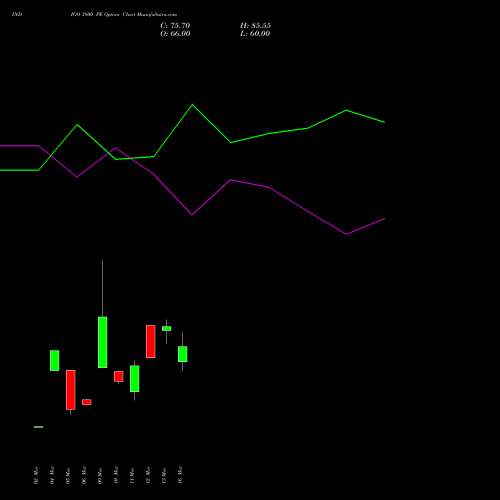Click the close price value C: 75.70
The width and height of the screenshot is (500, 500).
[x=175, y=26]
